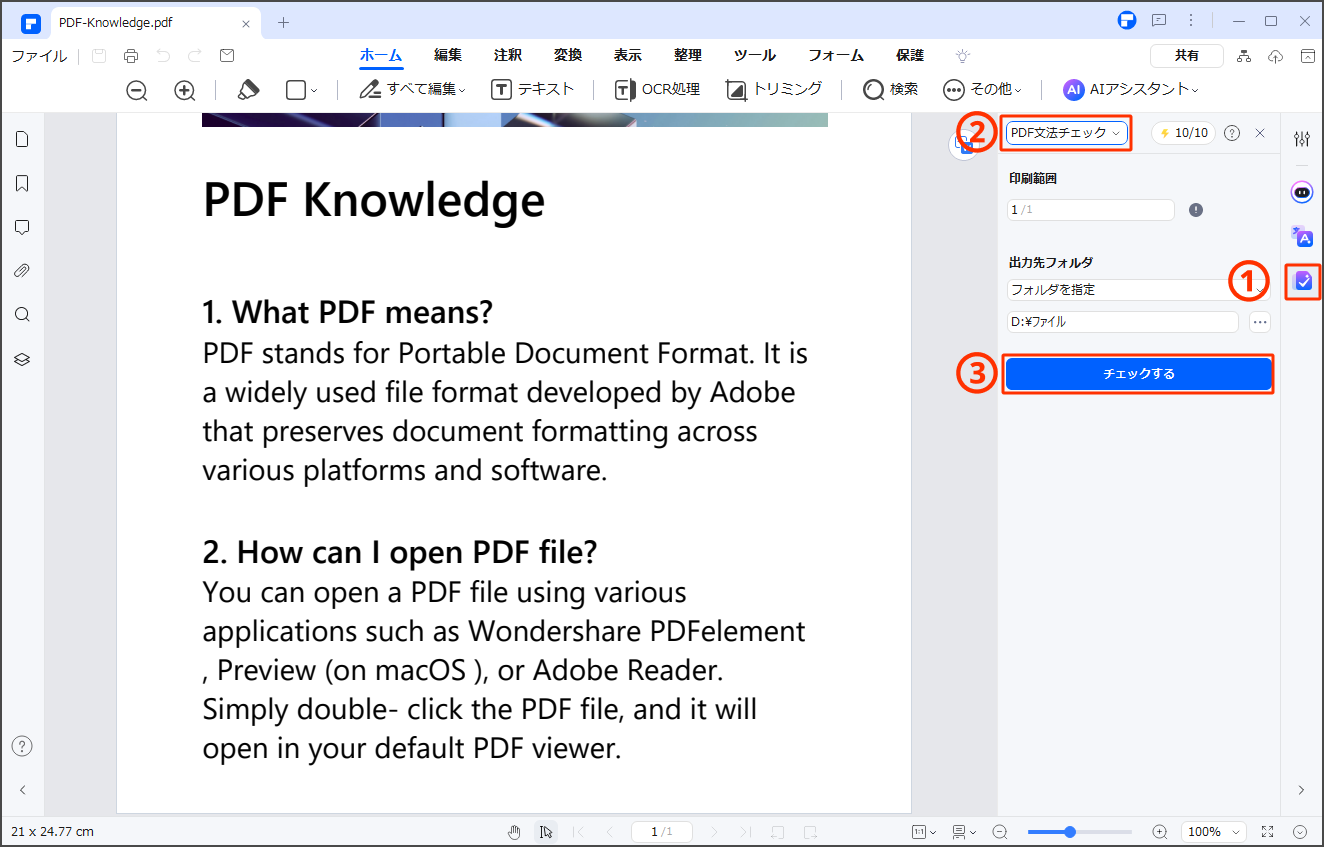The width and height of the screenshot is (1324, 847).
Task: Click the undo arrow icon
Action: pos(163,56)
